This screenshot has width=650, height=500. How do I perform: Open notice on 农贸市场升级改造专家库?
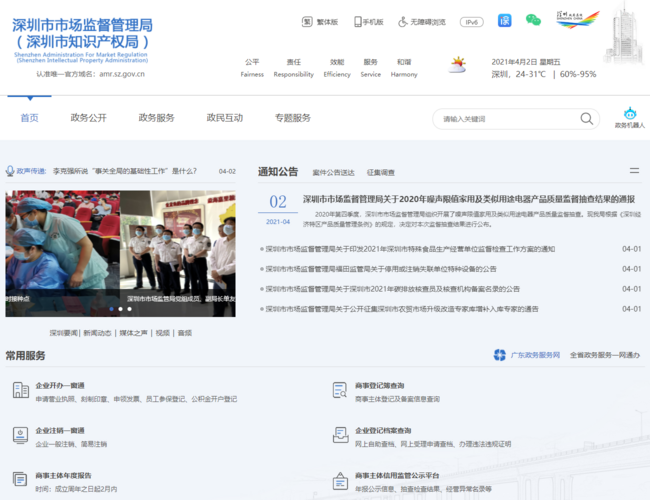(402, 309)
